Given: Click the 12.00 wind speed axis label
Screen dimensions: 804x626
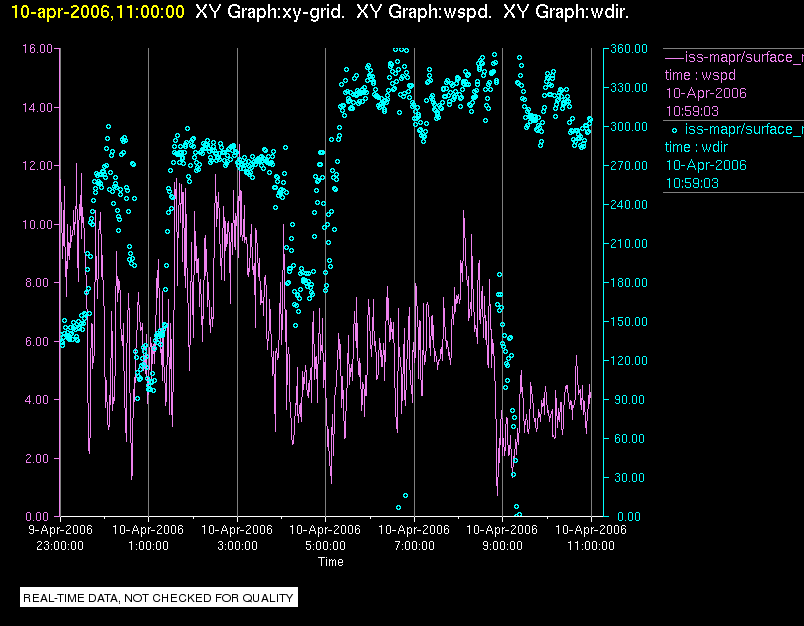Looking at the screenshot, I should click(x=37, y=166).
